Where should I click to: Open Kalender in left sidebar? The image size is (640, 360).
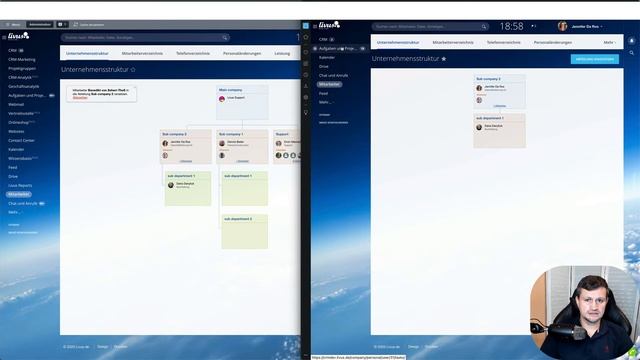[x=16, y=149]
